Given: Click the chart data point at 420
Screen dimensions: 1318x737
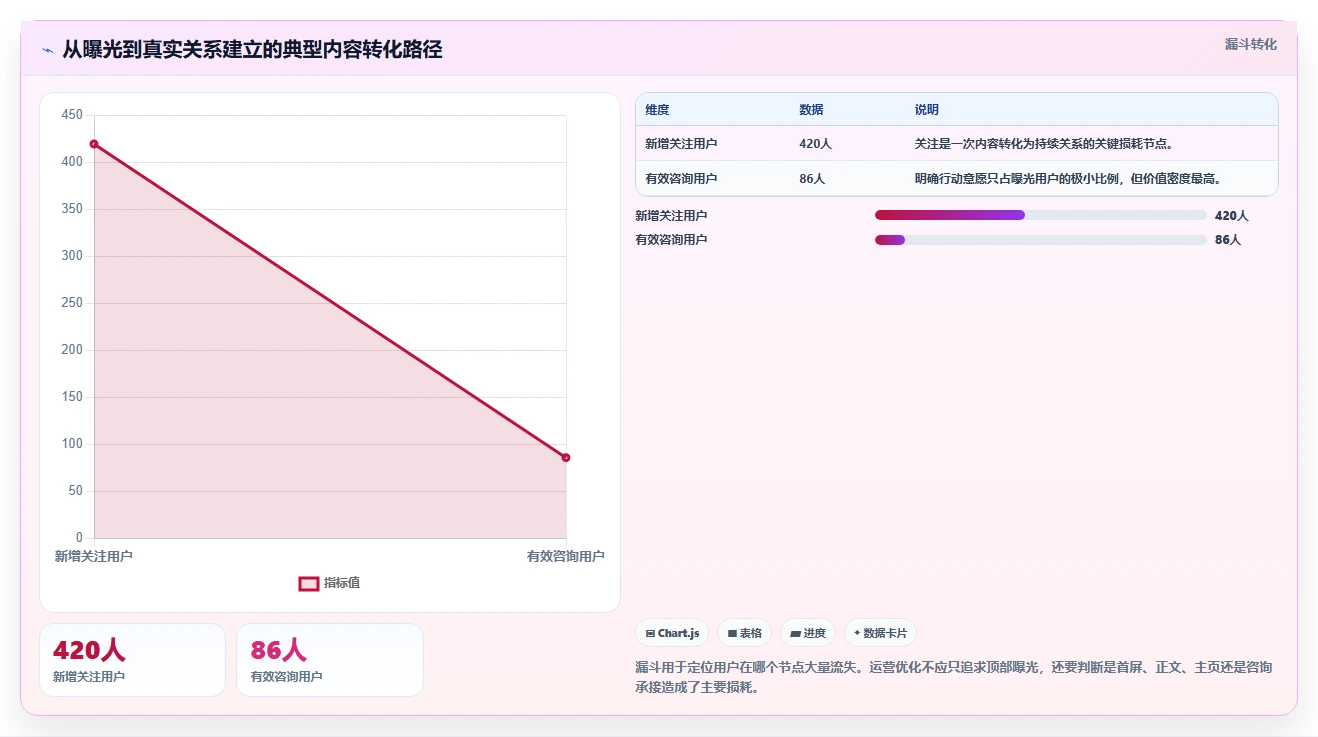Looking at the screenshot, I should 94,144.
